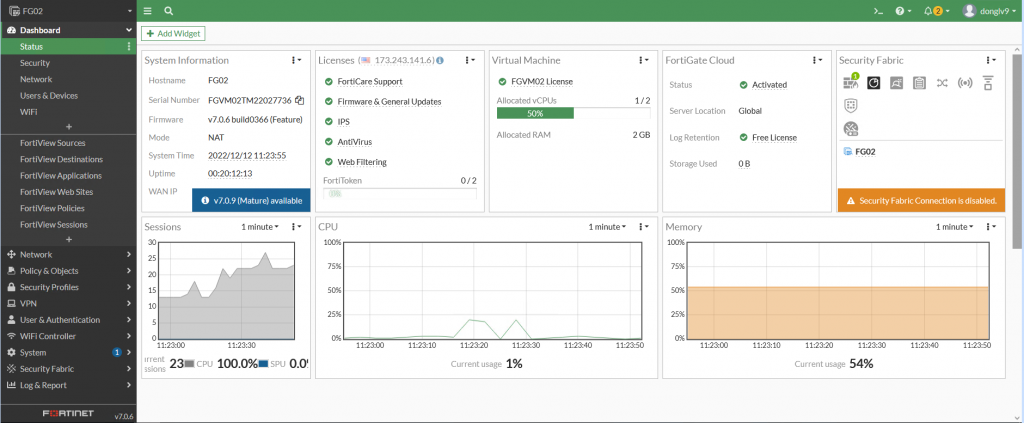Expand the VPN sidebar menu
This screenshot has height=423, width=1024.
(68, 303)
